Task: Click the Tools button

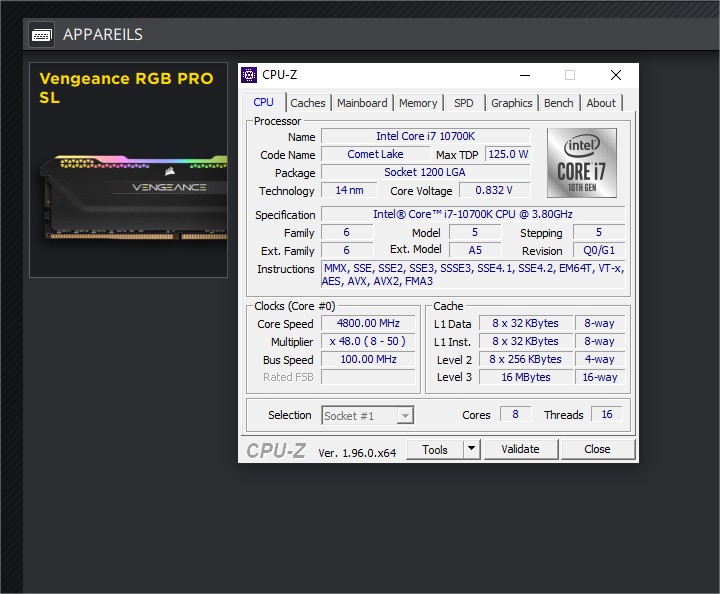Action: [x=434, y=449]
